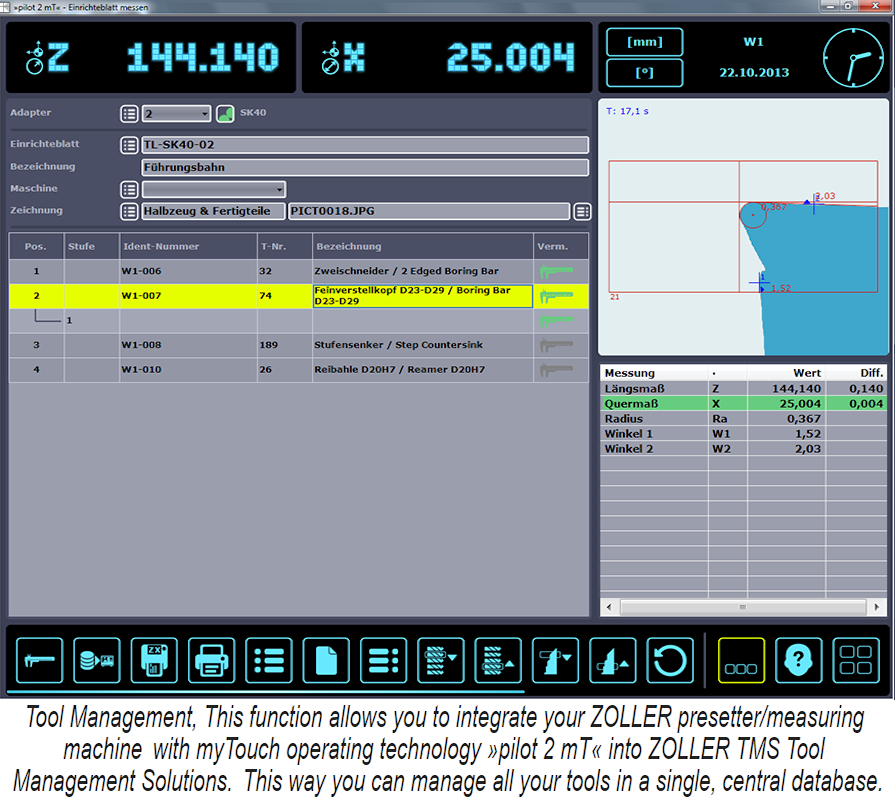Image resolution: width=895 pixels, height=800 pixels.
Task: Select the Zweischneider / 2 Edged Boring Bar row
Action: click(299, 272)
